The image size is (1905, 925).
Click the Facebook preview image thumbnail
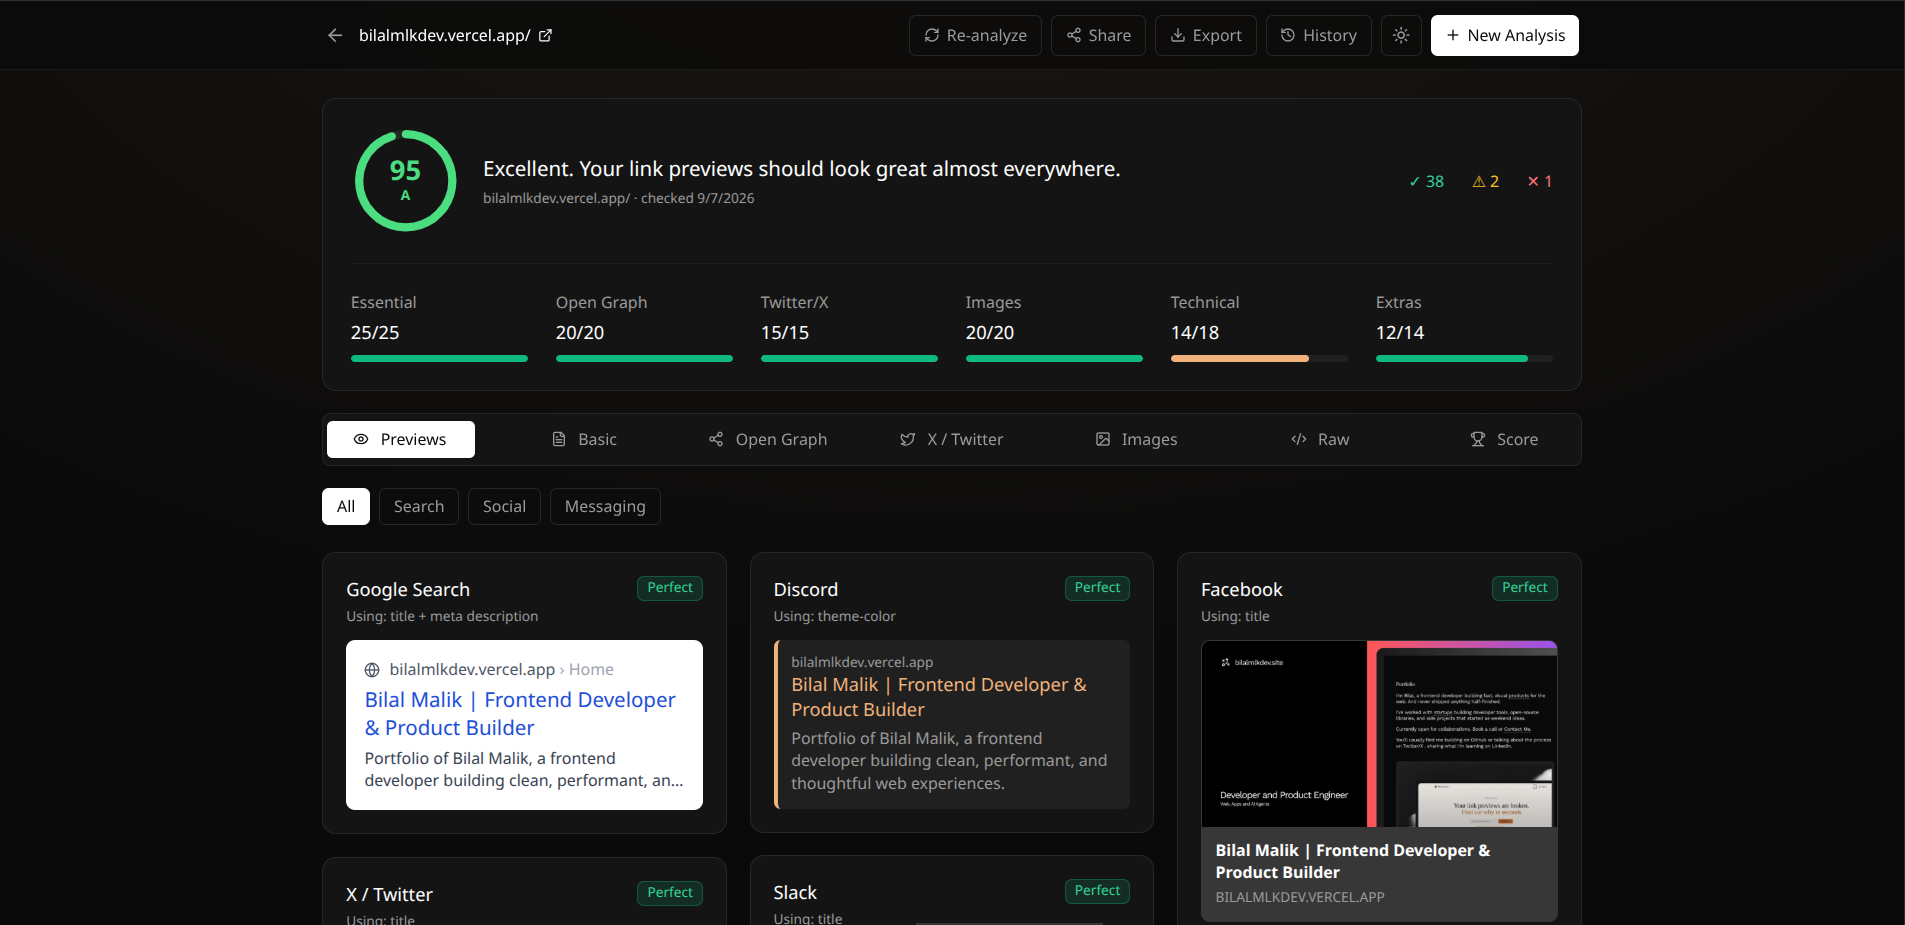pos(1379,734)
